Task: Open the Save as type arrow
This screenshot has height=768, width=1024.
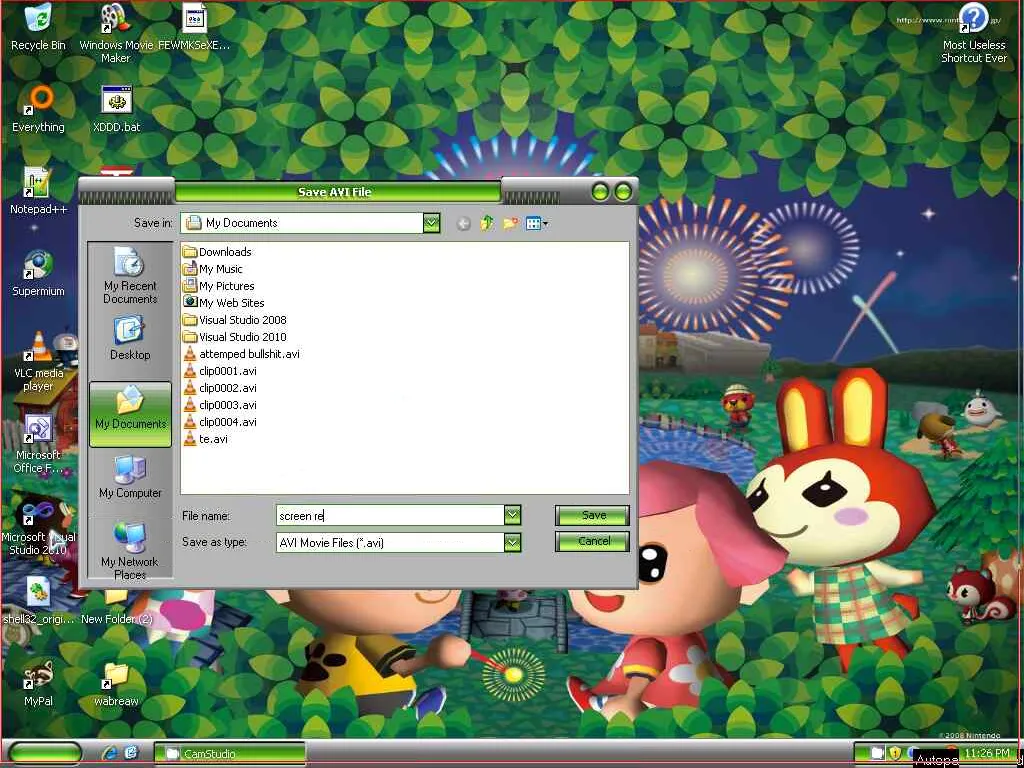Action: pos(513,542)
